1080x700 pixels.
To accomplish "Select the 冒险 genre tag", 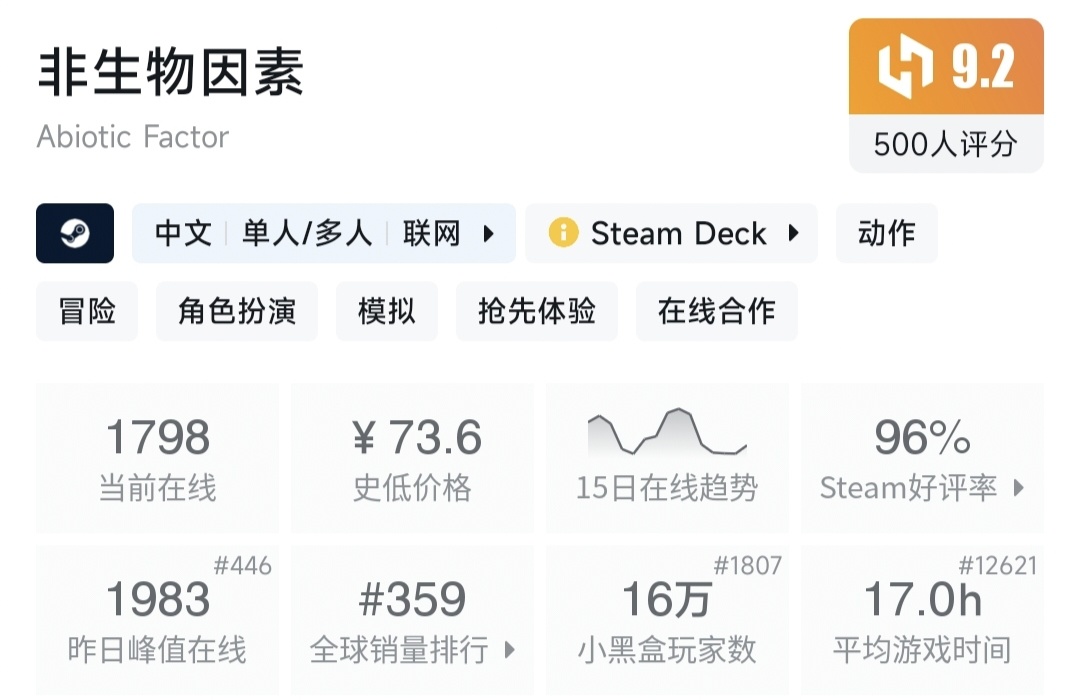I will click(x=87, y=311).
